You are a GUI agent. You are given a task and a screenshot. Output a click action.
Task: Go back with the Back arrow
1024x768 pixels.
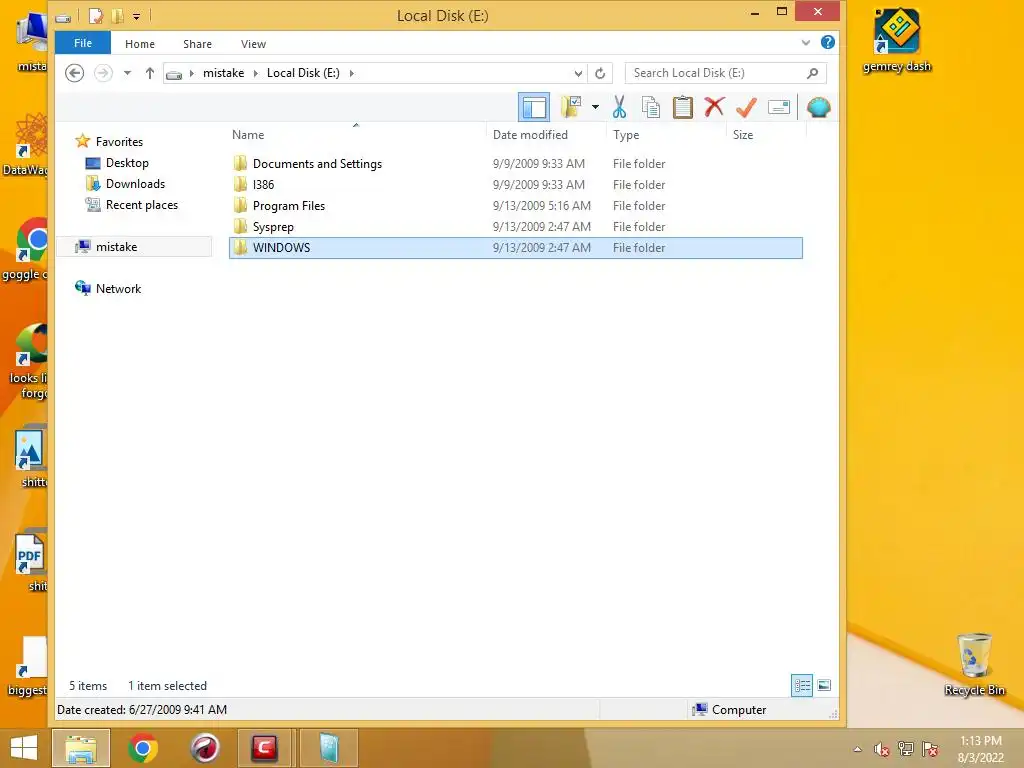74,73
